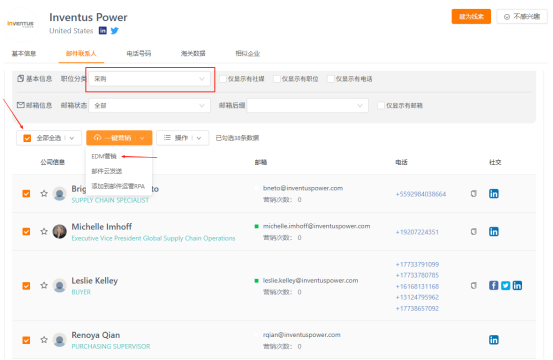Open the 相关企业 tab
This screenshot has height=360, width=553.
pyautogui.click(x=248, y=54)
